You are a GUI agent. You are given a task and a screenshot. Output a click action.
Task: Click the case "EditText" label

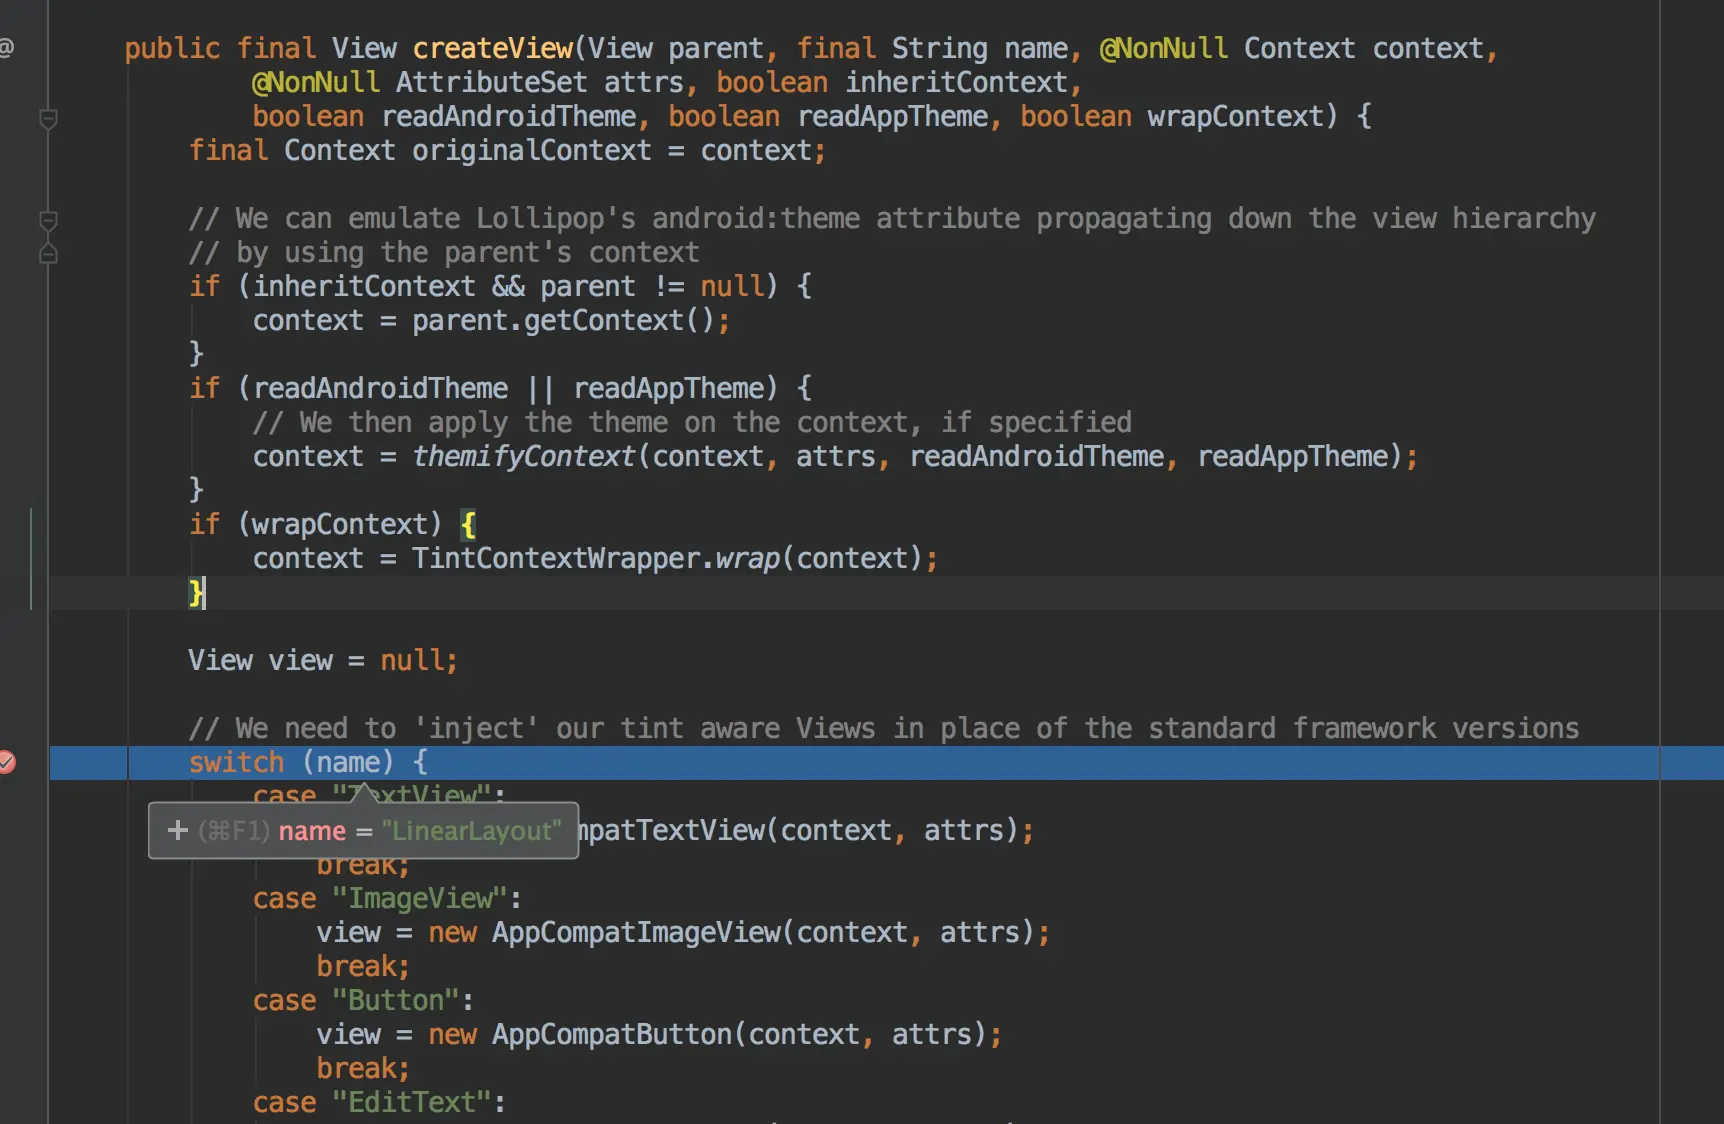[x=379, y=1102]
